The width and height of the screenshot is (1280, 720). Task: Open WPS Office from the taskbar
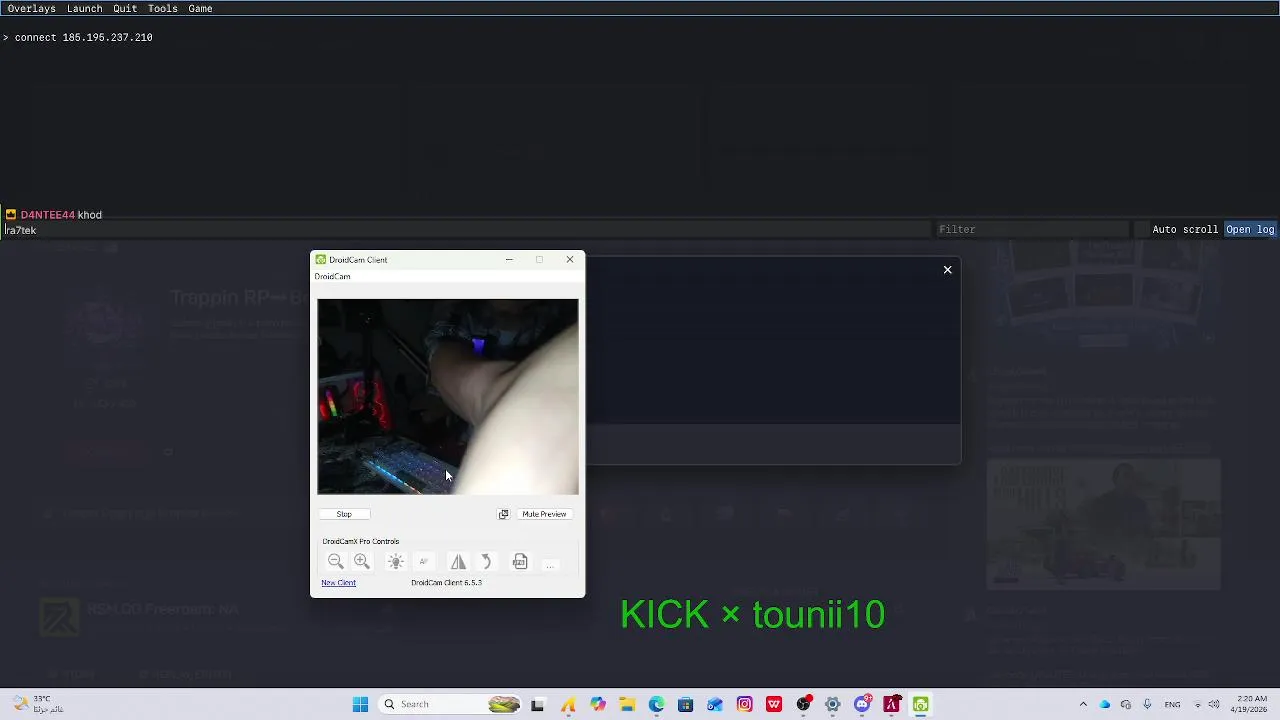click(x=774, y=705)
